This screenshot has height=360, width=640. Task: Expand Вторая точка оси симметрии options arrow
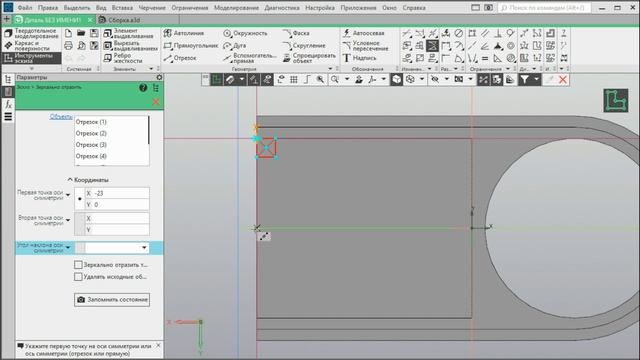[x=68, y=220]
